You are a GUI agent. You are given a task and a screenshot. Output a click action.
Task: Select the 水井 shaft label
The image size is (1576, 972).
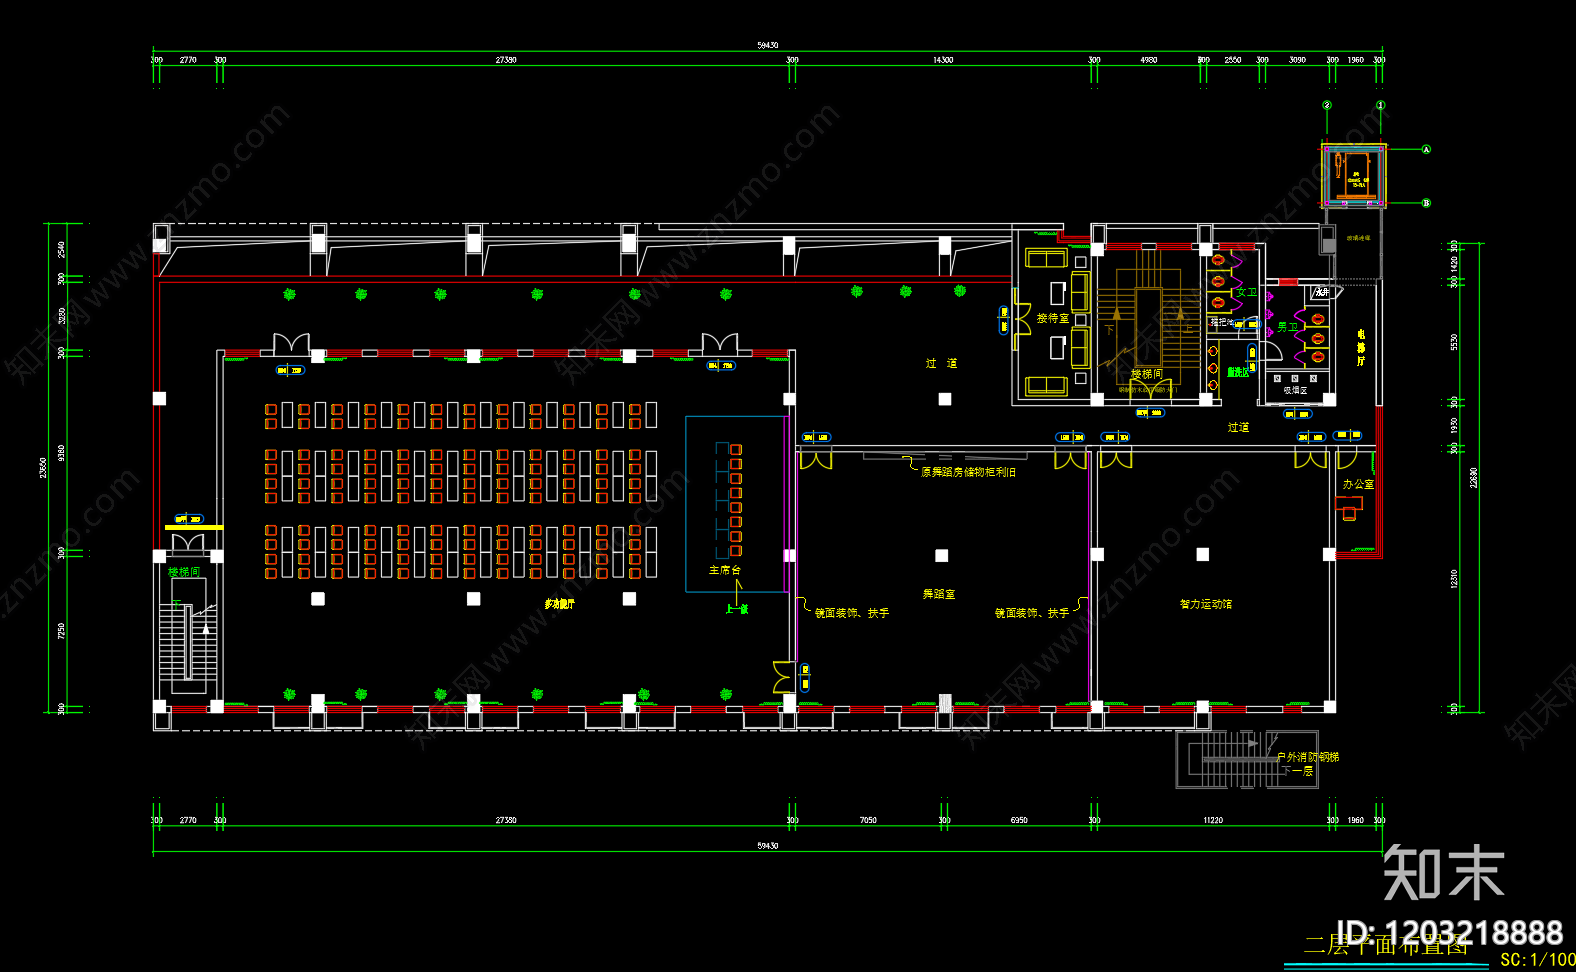click(x=1322, y=292)
